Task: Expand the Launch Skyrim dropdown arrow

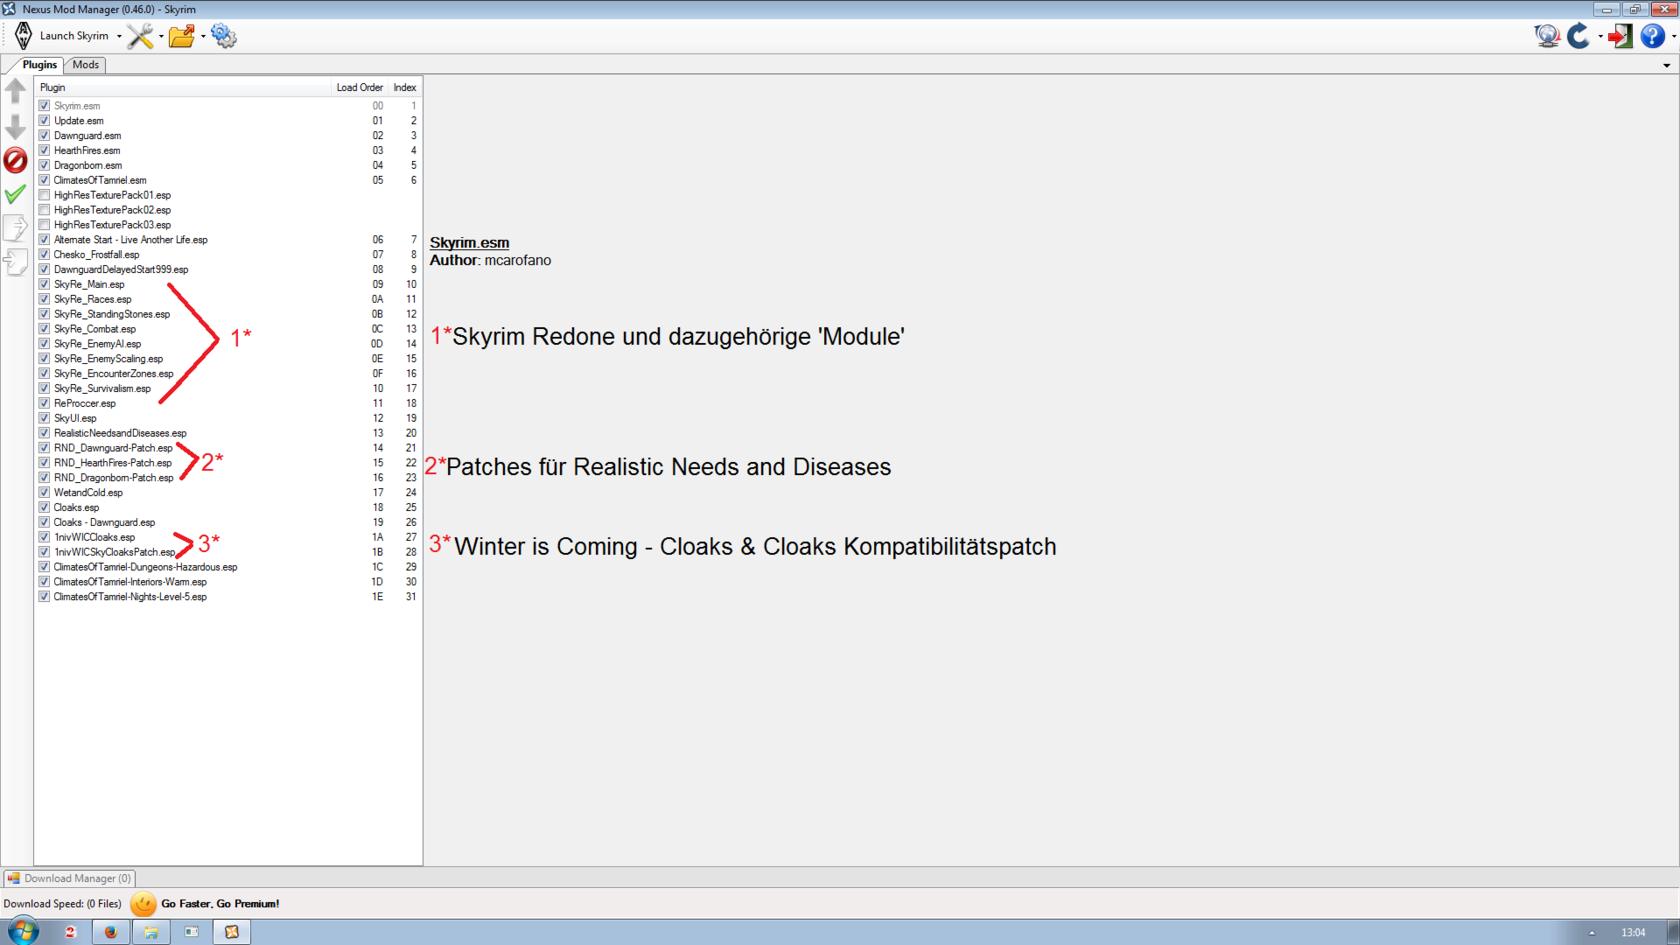Action: [x=119, y=37]
